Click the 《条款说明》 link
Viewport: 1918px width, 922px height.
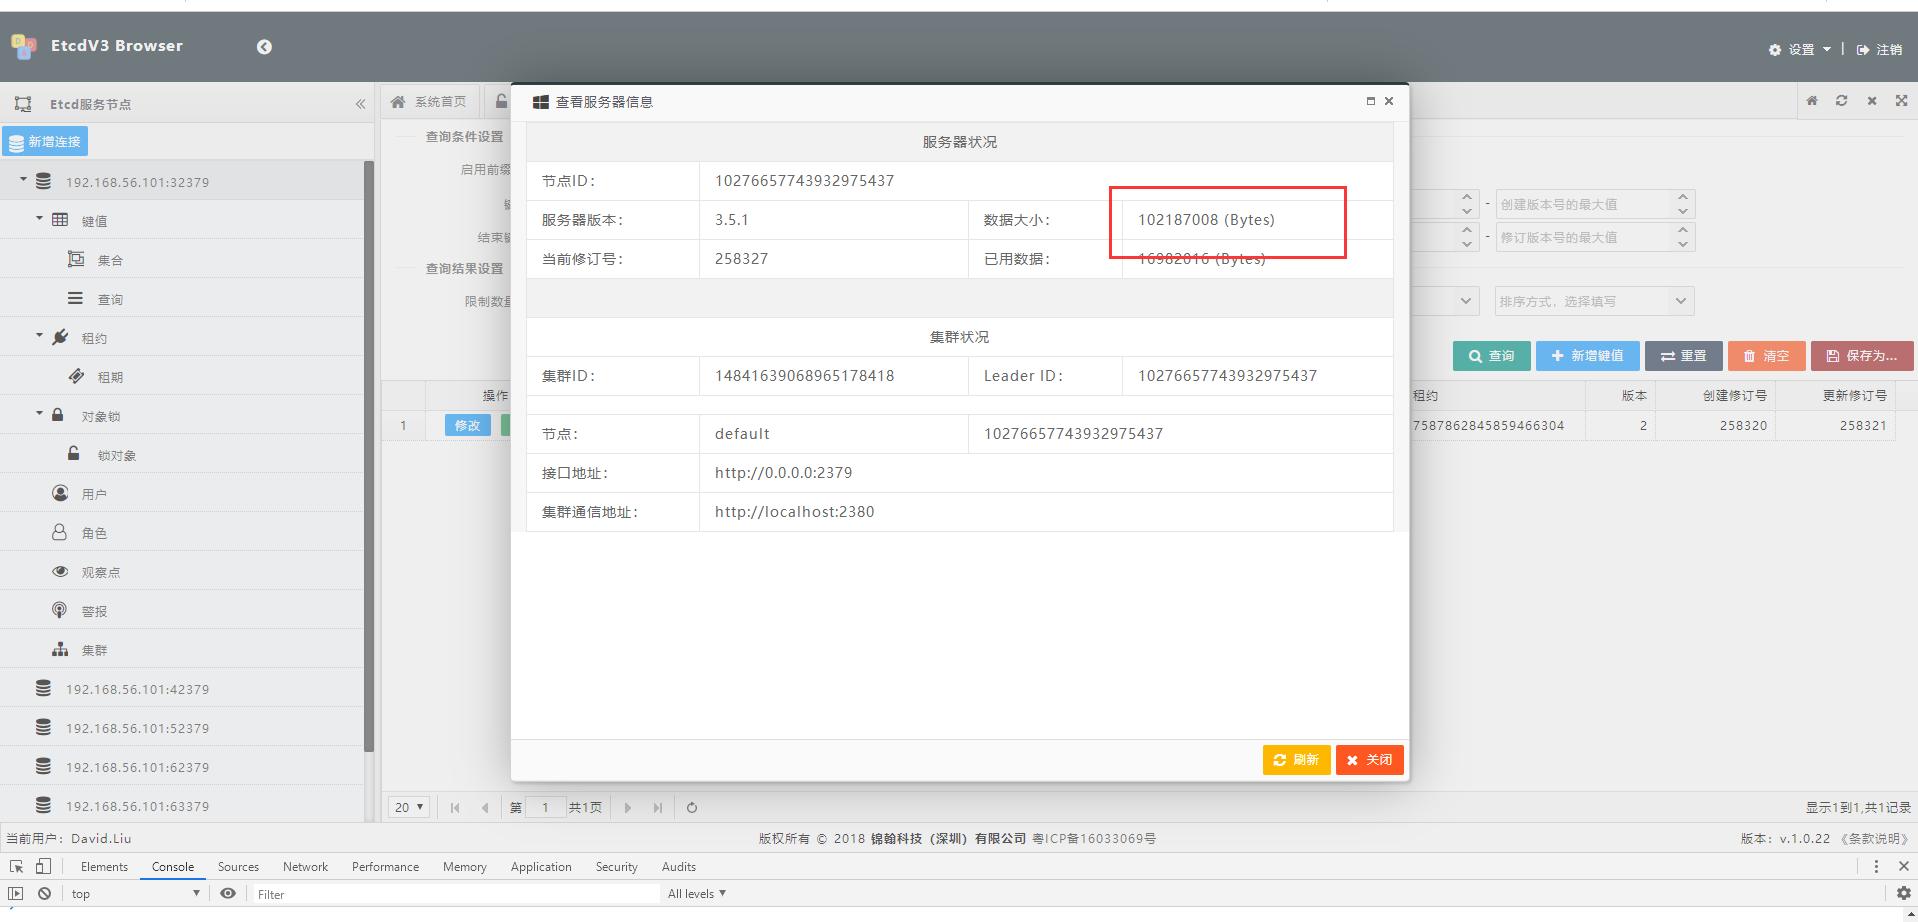(1874, 839)
